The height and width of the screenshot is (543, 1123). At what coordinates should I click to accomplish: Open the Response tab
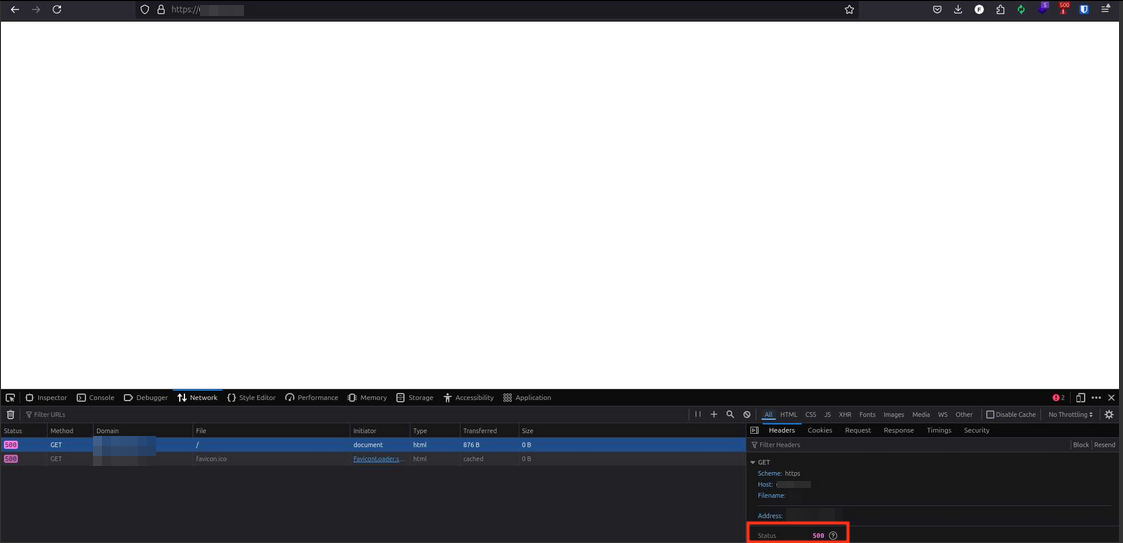pos(898,431)
